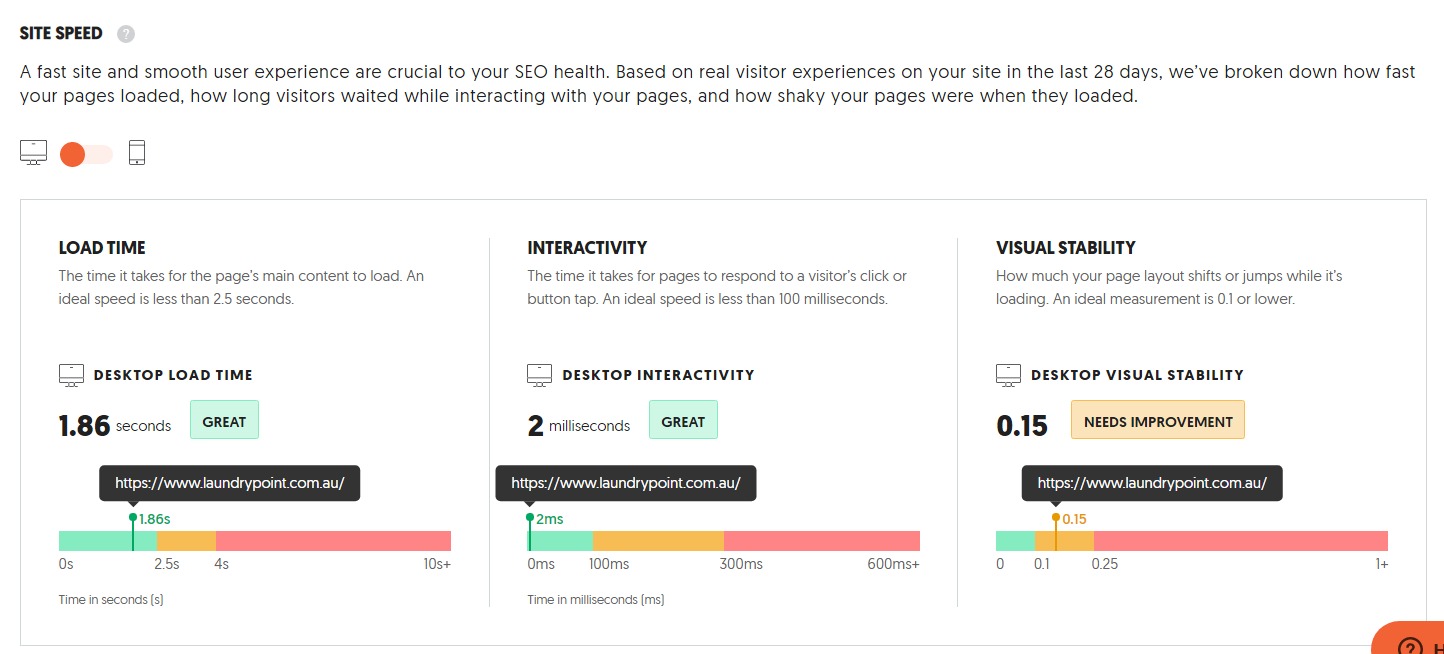Click the Site Speed help question mark icon
The height and width of the screenshot is (654, 1444).
pos(125,34)
